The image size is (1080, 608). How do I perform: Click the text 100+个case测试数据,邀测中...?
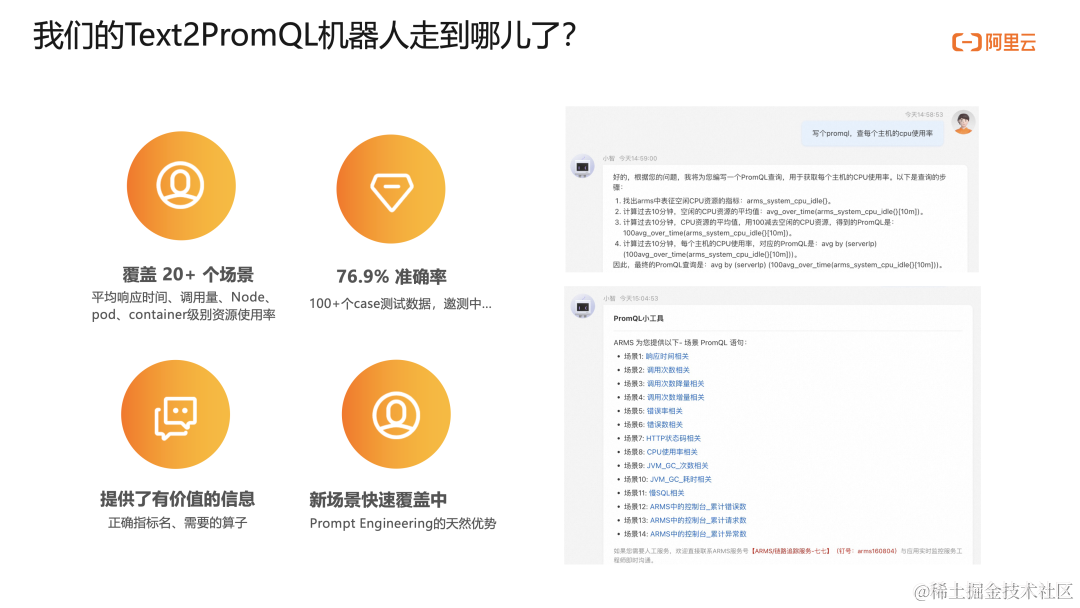400,304
